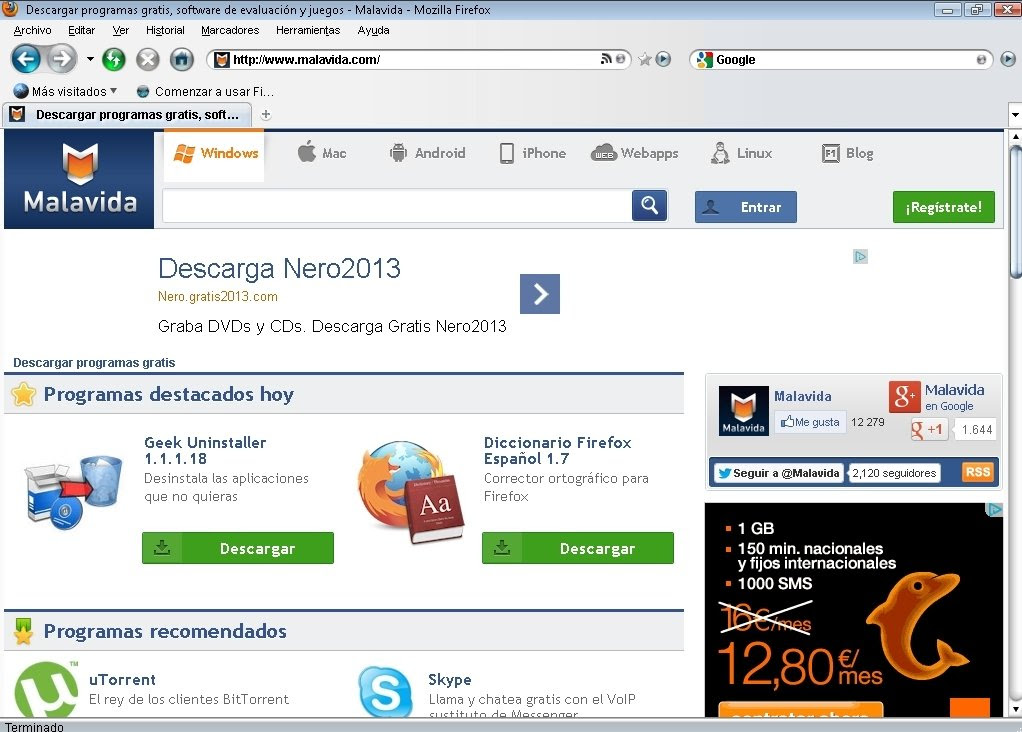Select the Descargar programas gratis tab
The height and width of the screenshot is (732, 1022).
pyautogui.click(x=127, y=115)
